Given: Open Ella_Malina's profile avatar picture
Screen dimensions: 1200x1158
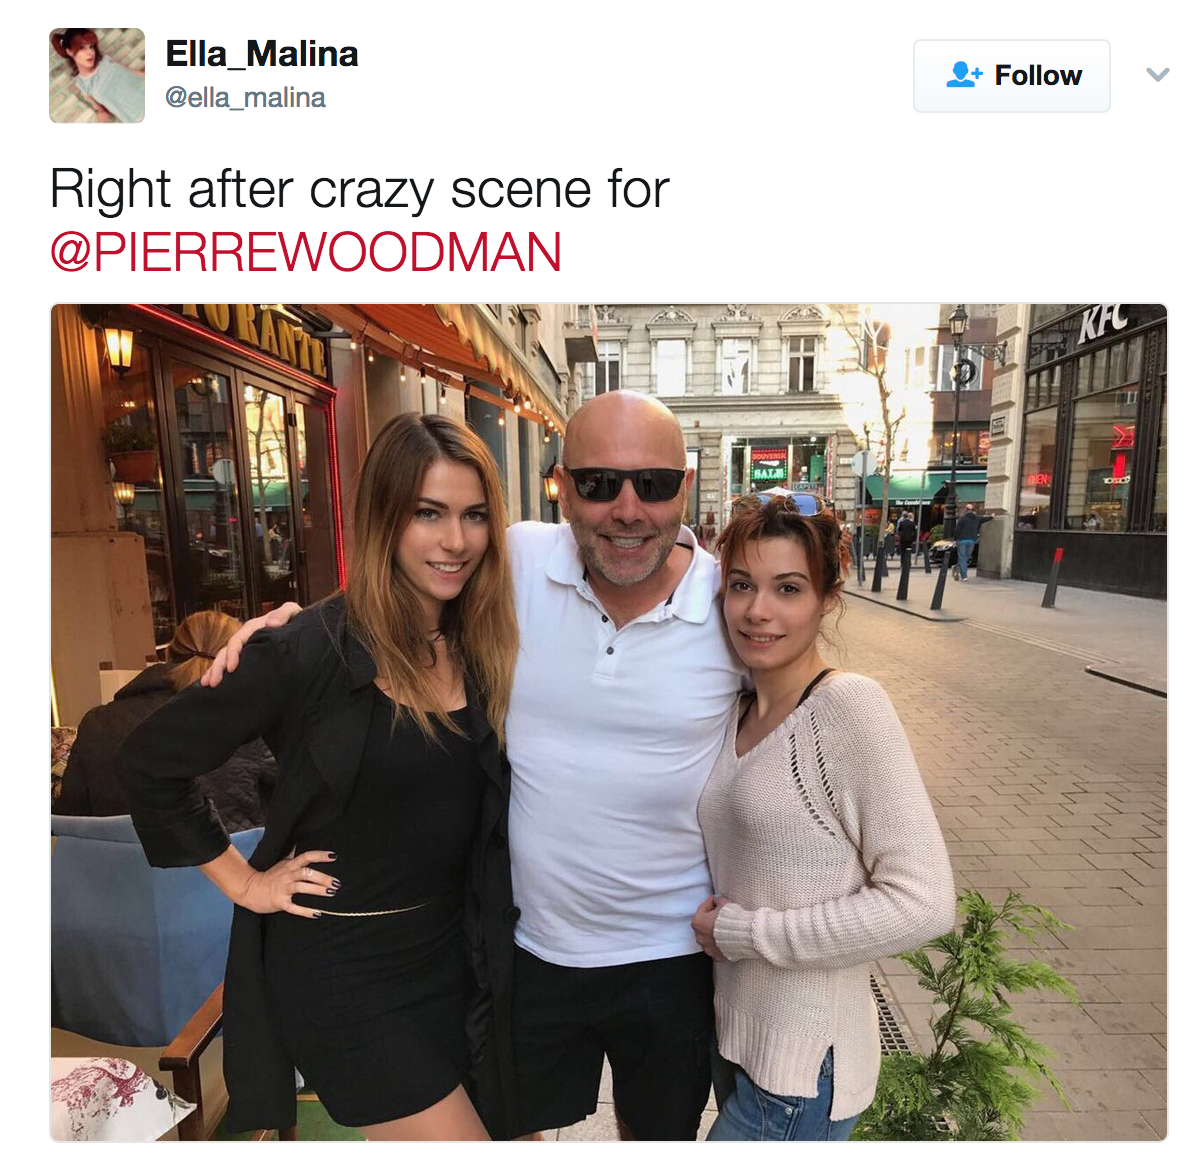Looking at the screenshot, I should pyautogui.click(x=97, y=76).
